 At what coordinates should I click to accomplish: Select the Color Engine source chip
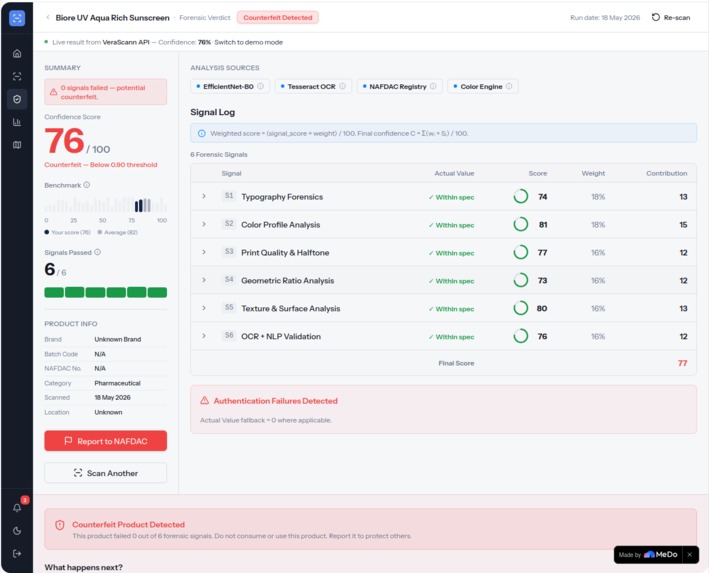[x=482, y=86]
